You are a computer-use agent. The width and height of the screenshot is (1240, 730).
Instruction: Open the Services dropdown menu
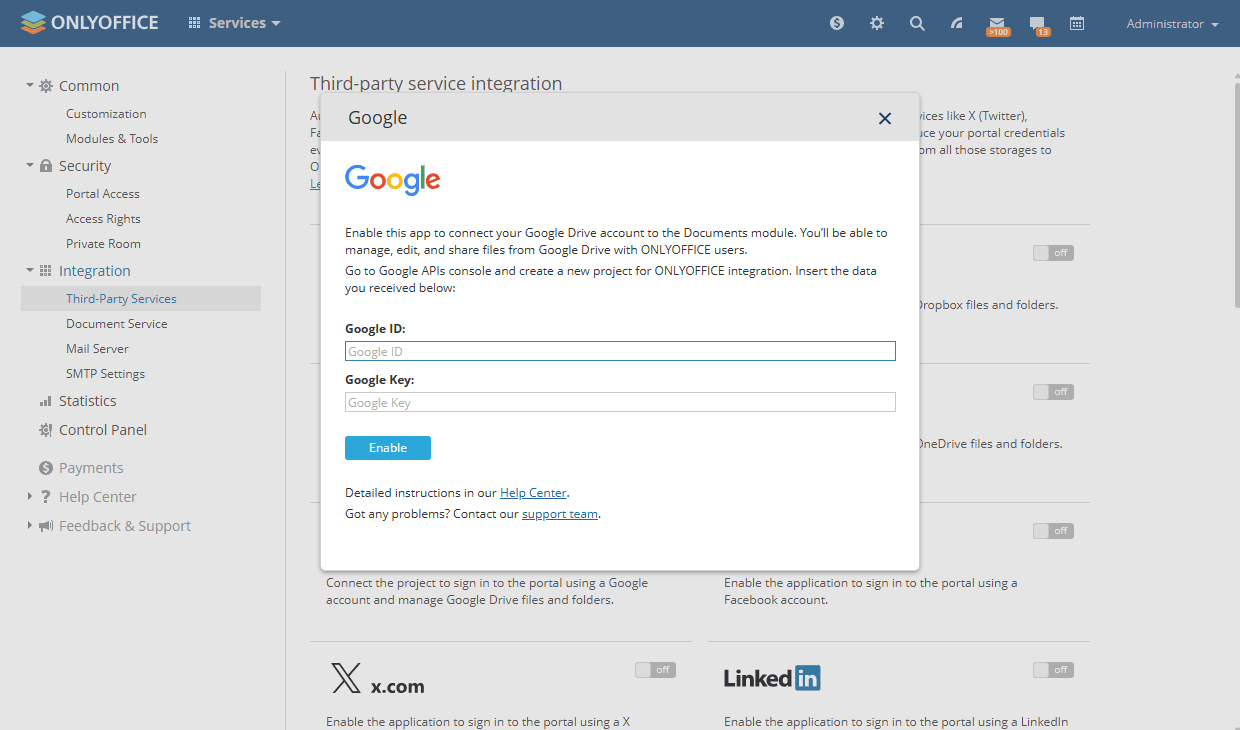click(235, 23)
